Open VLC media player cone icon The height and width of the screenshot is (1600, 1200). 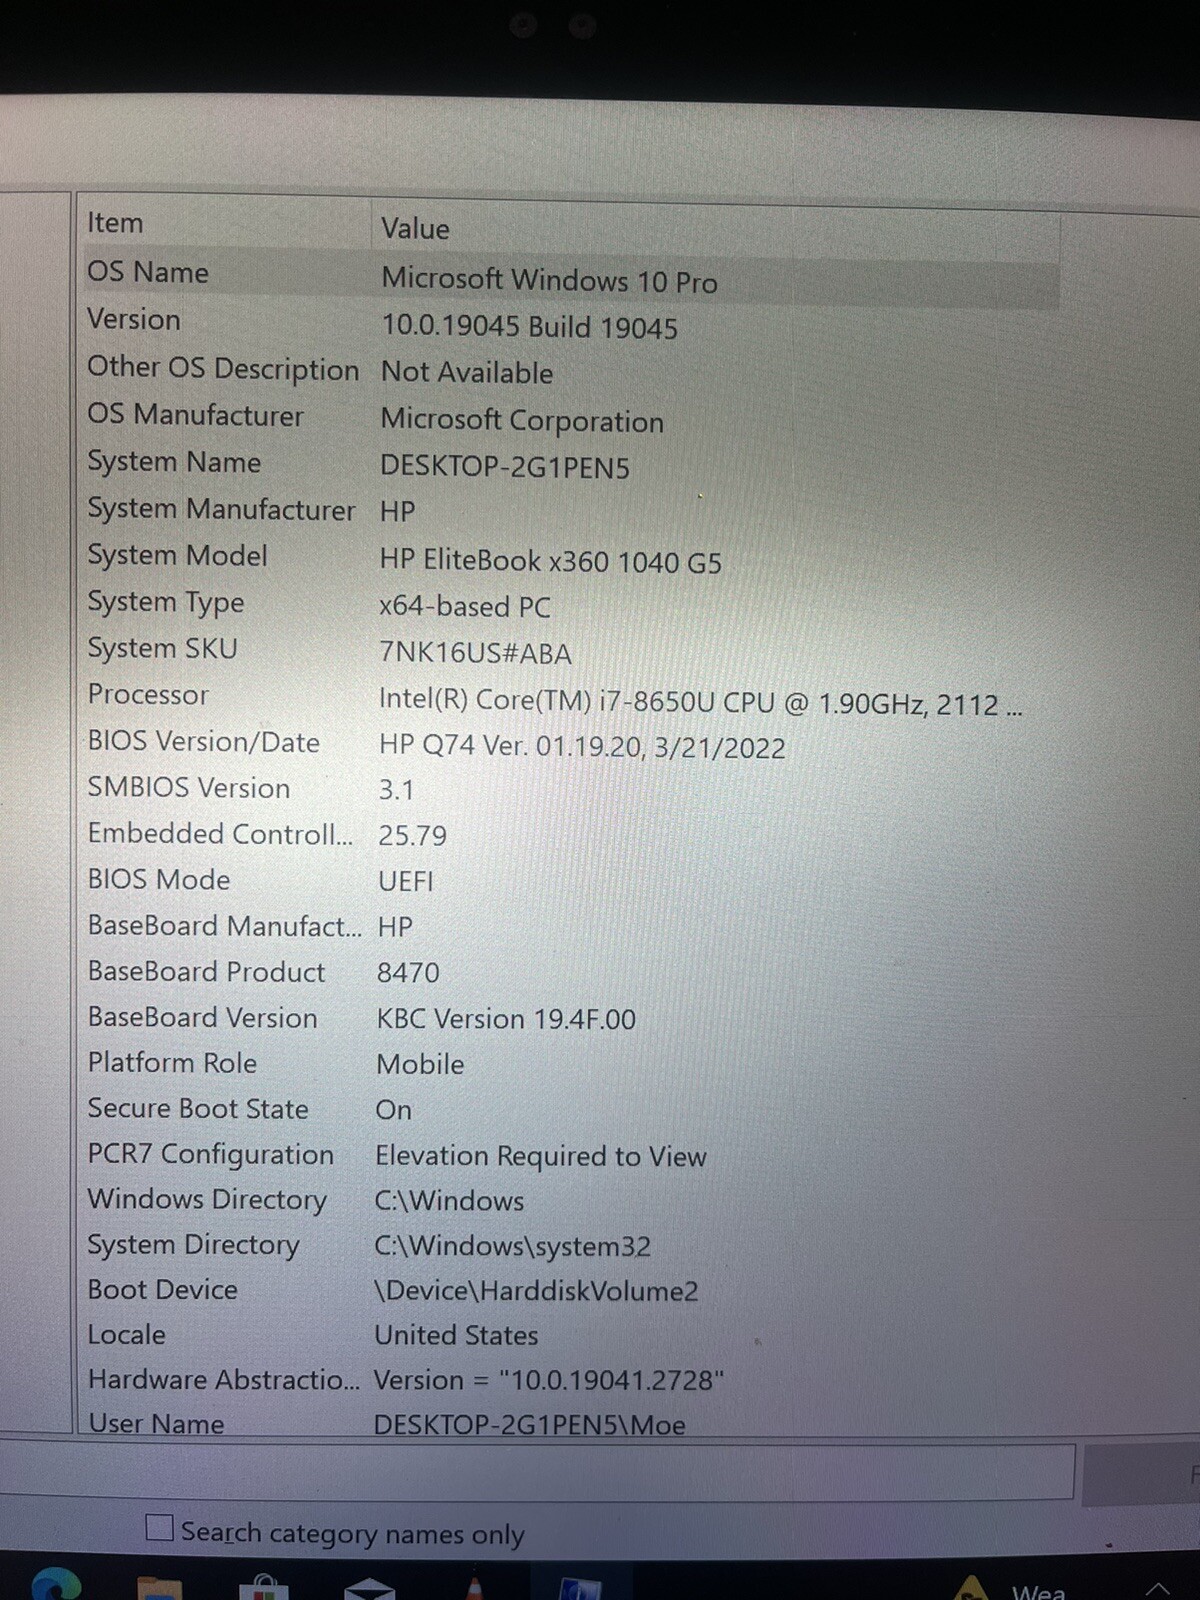(474, 1587)
